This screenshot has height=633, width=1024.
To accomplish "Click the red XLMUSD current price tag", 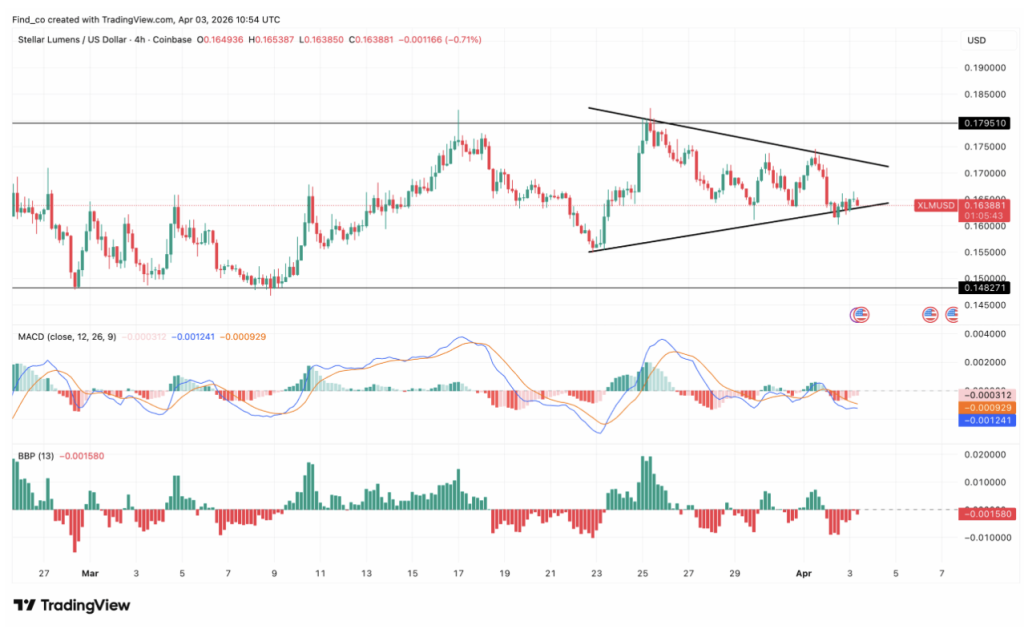I will pyautogui.click(x=935, y=205).
